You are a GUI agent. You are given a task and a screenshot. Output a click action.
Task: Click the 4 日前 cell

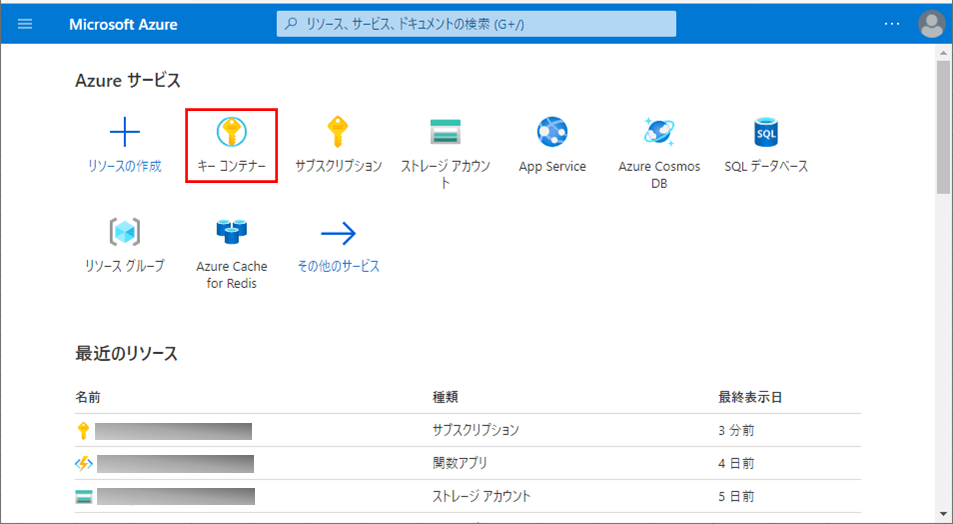[x=736, y=463]
